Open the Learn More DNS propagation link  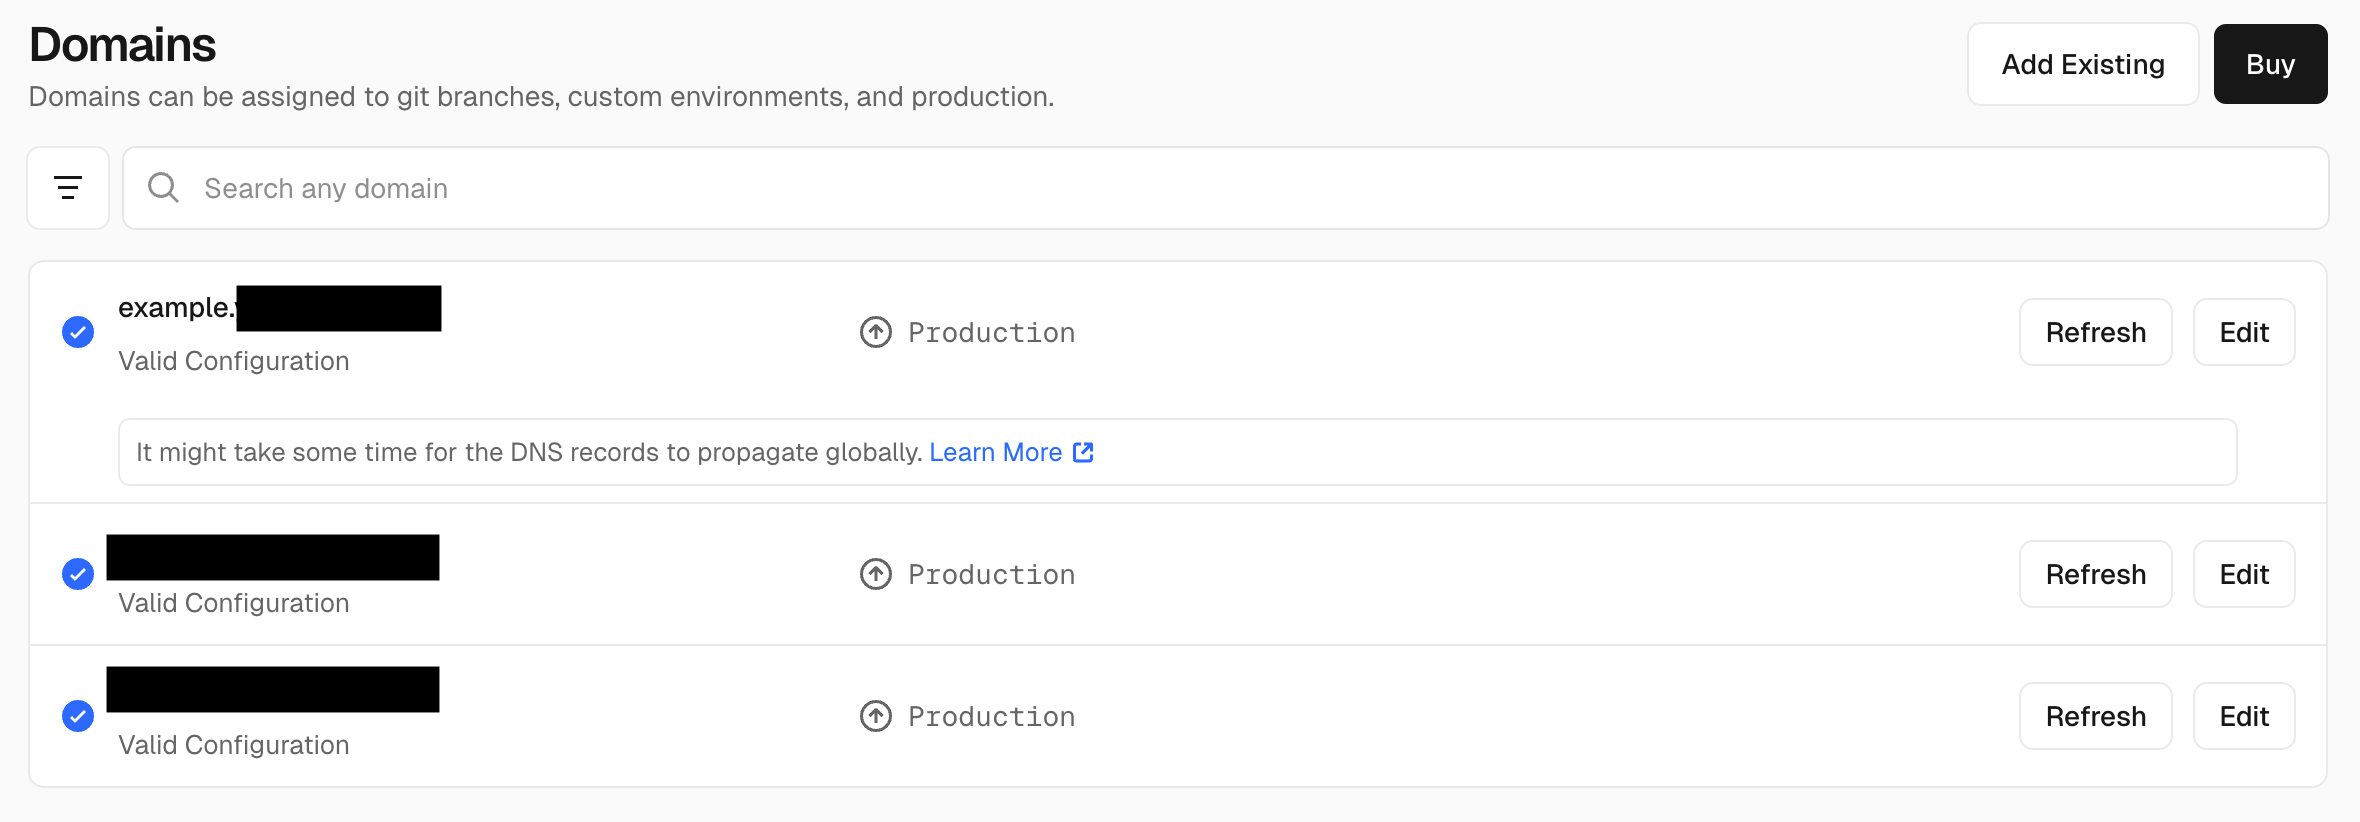coord(995,452)
